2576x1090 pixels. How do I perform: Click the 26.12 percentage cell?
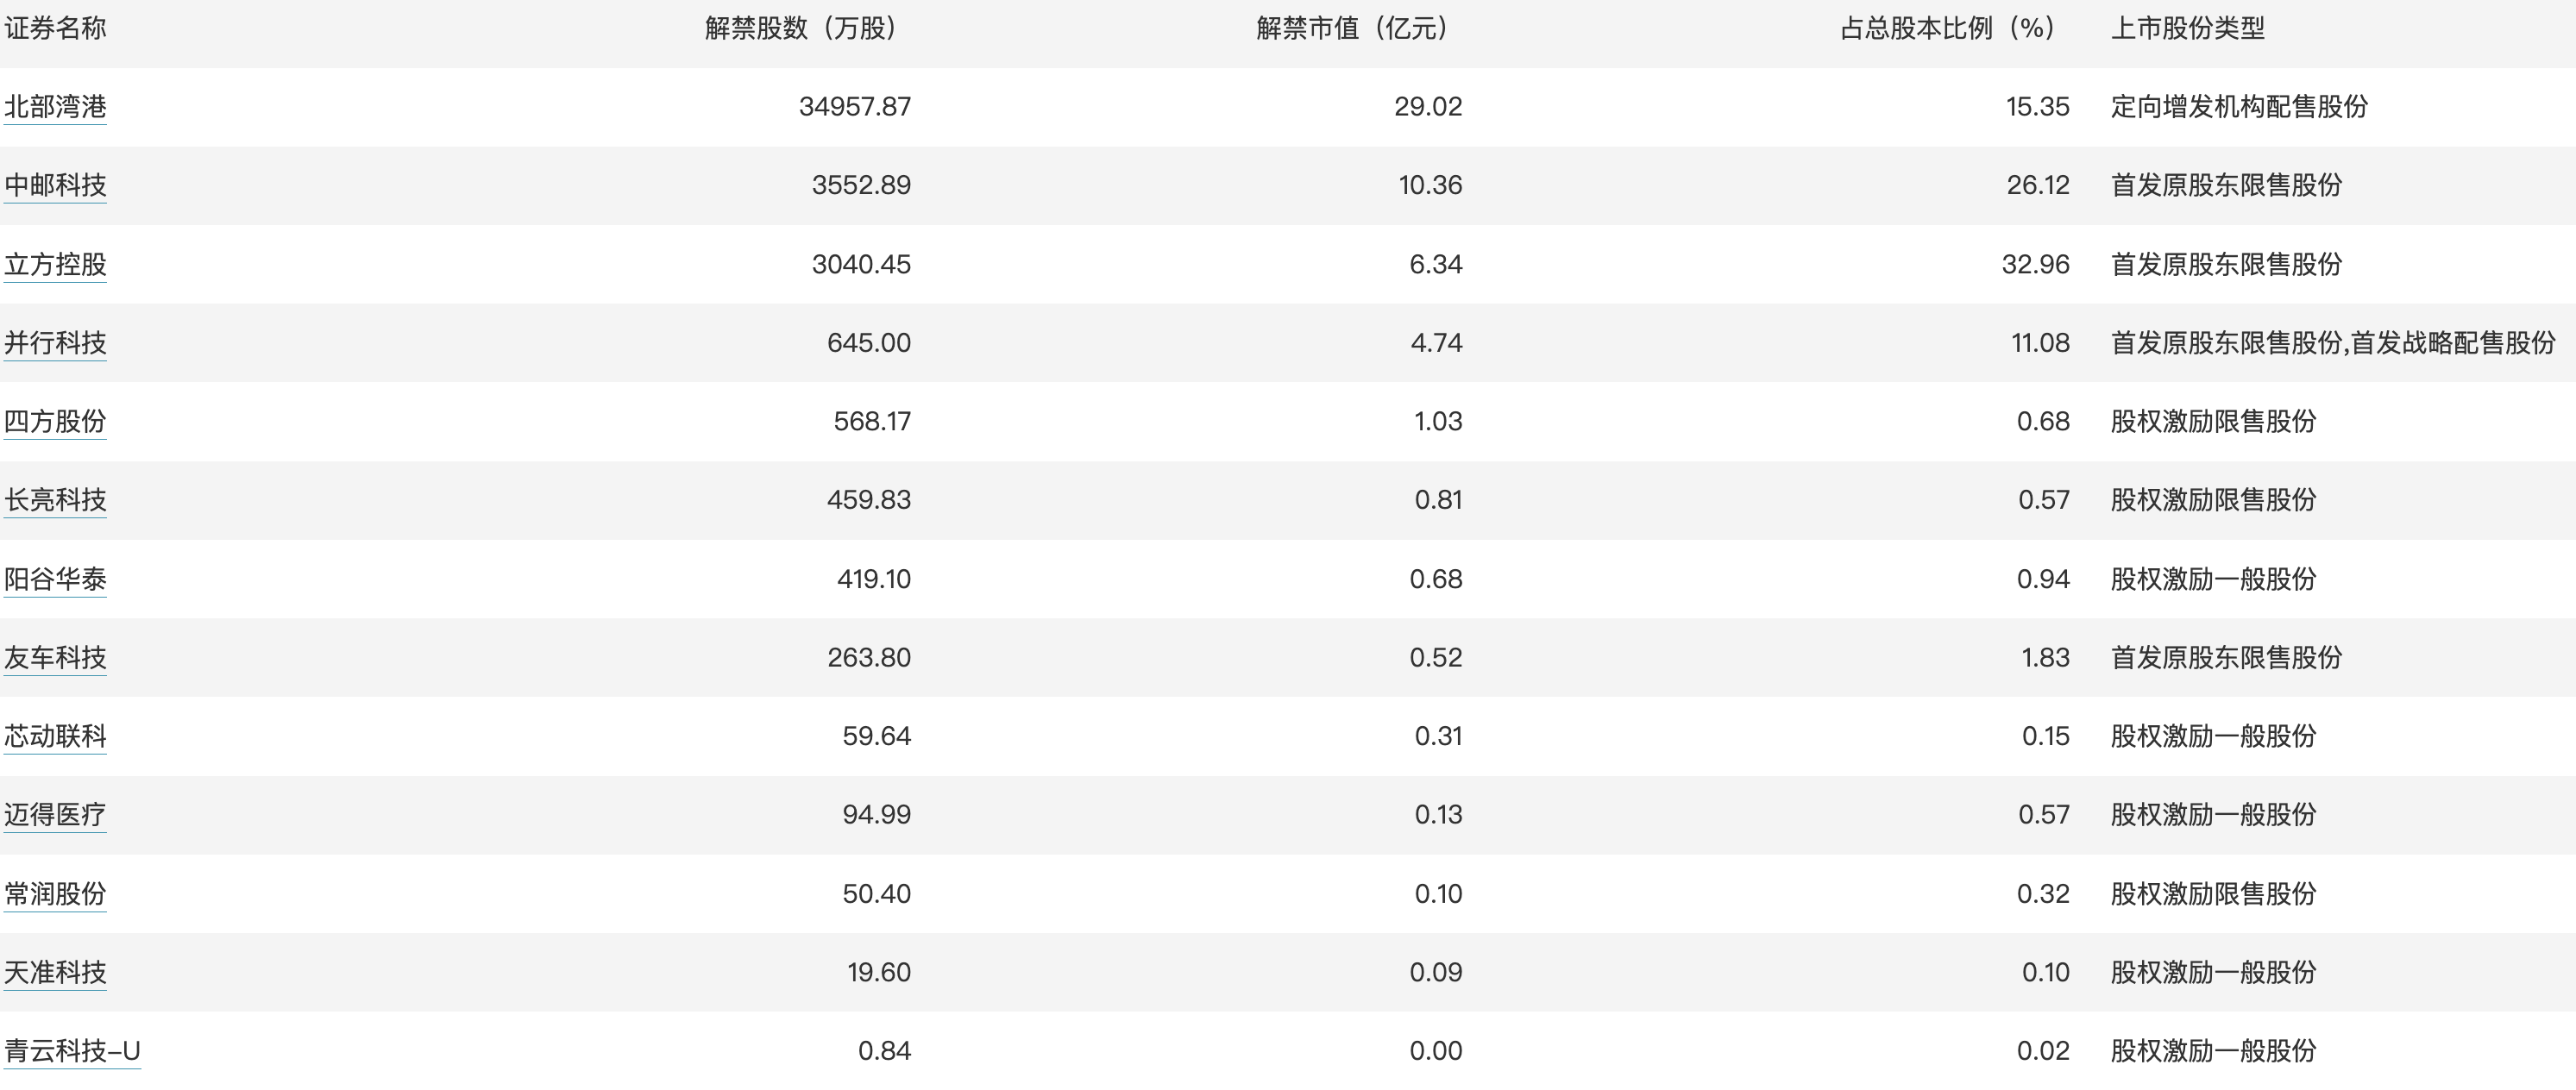pos(2038,185)
